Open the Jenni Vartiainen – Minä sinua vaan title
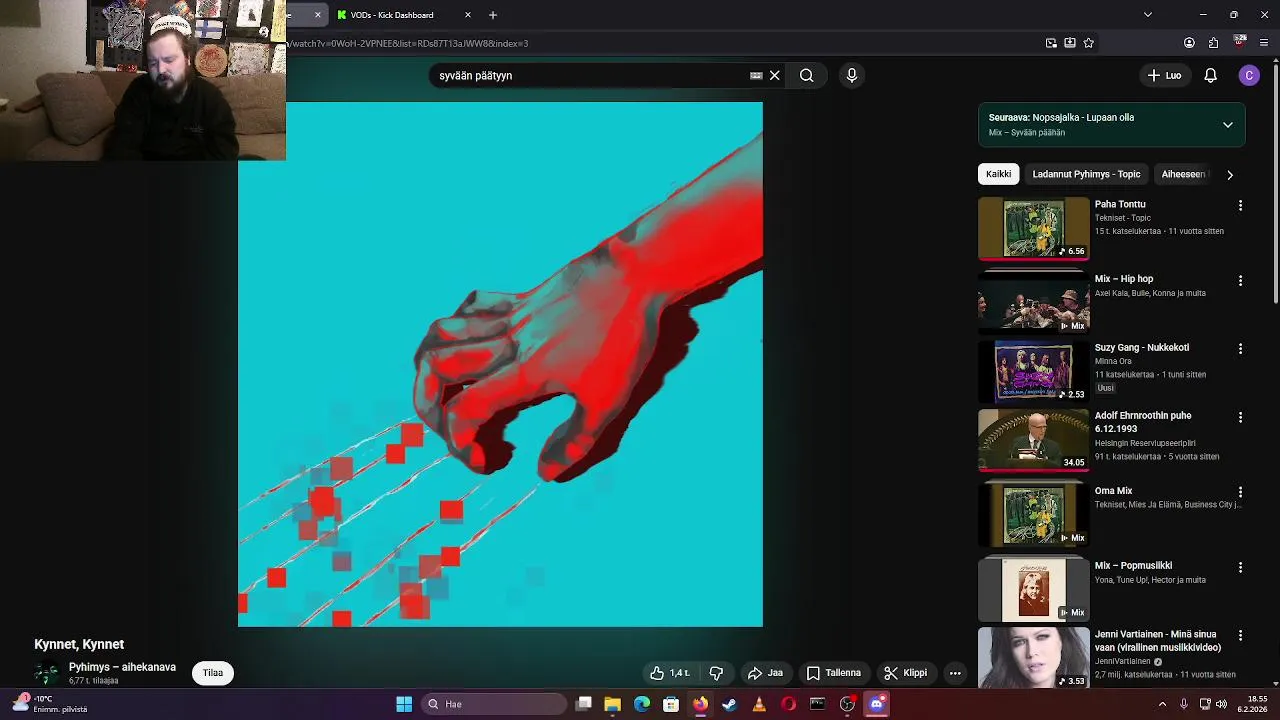Image resolution: width=1280 pixels, height=720 pixels. [1158, 641]
